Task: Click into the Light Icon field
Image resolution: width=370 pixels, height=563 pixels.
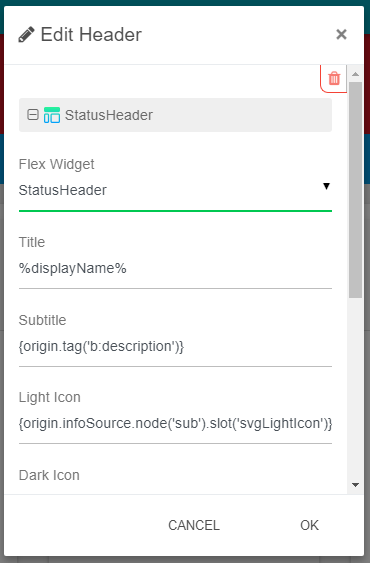Action: tap(175, 424)
